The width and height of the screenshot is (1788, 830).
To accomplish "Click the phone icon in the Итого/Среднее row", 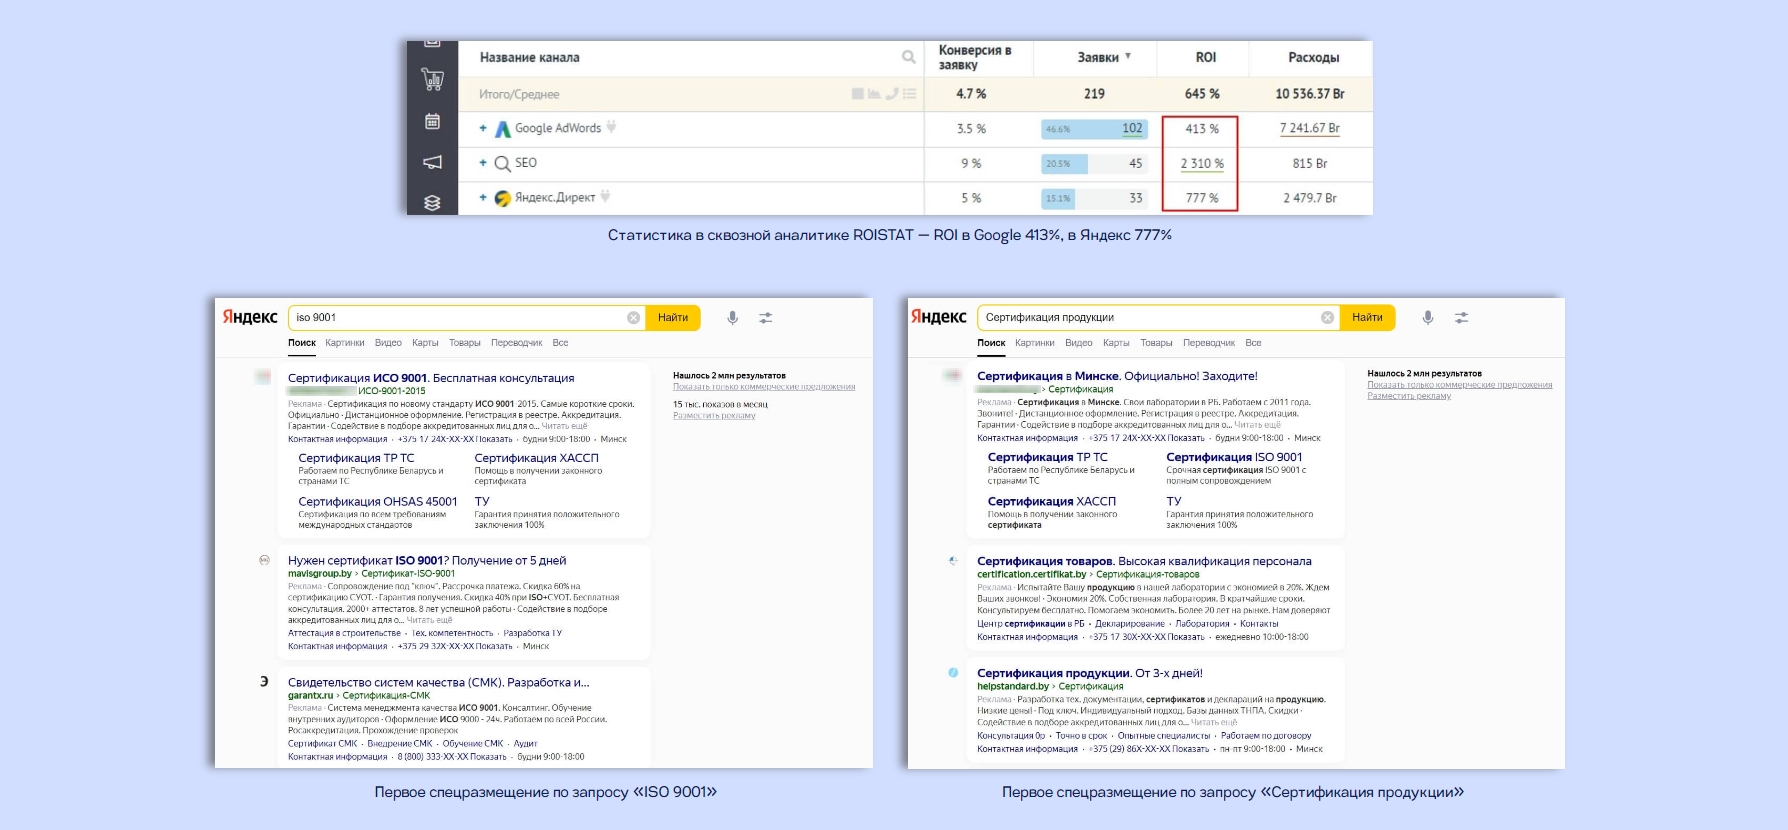I will click(891, 94).
